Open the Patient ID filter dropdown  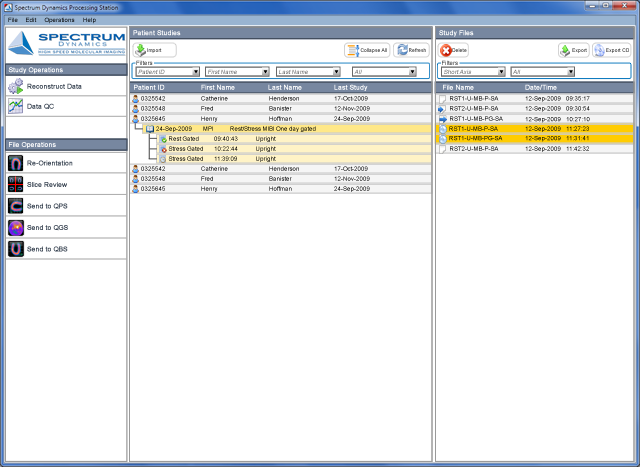click(168, 72)
